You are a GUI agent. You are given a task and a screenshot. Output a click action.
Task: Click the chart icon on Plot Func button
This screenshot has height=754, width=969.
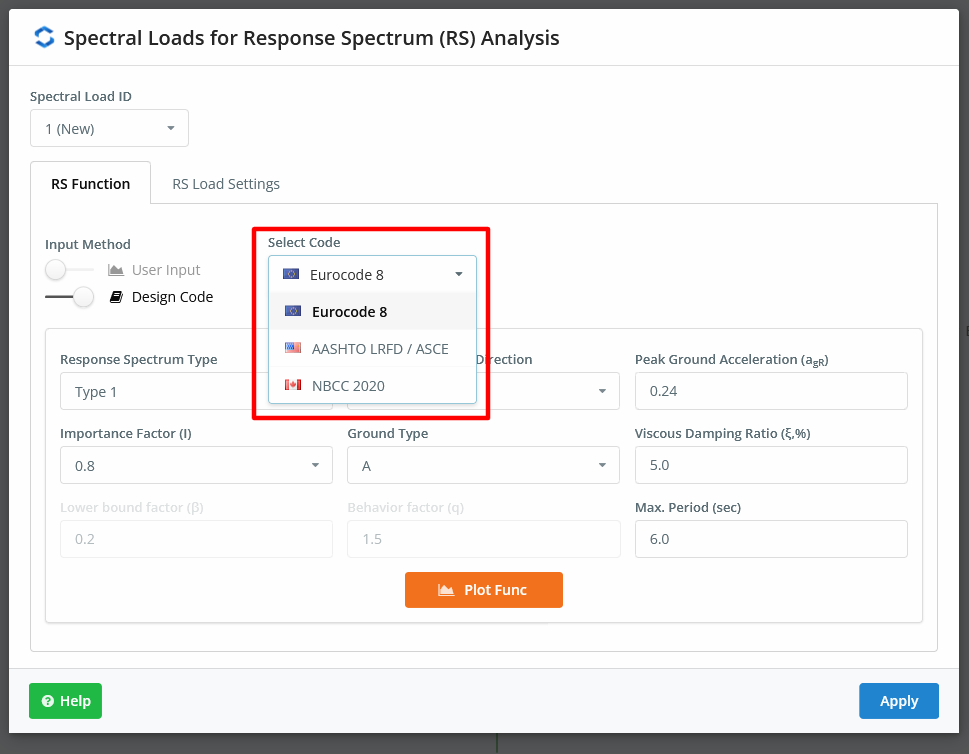446,590
